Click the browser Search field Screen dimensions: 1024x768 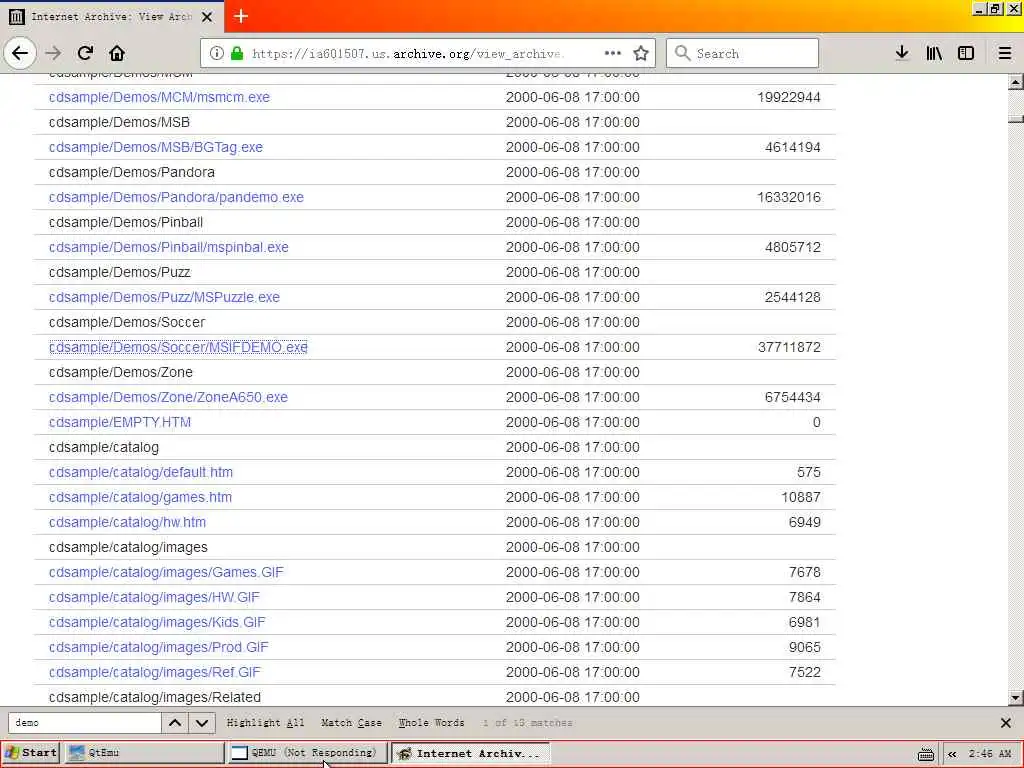pyautogui.click(x=743, y=53)
